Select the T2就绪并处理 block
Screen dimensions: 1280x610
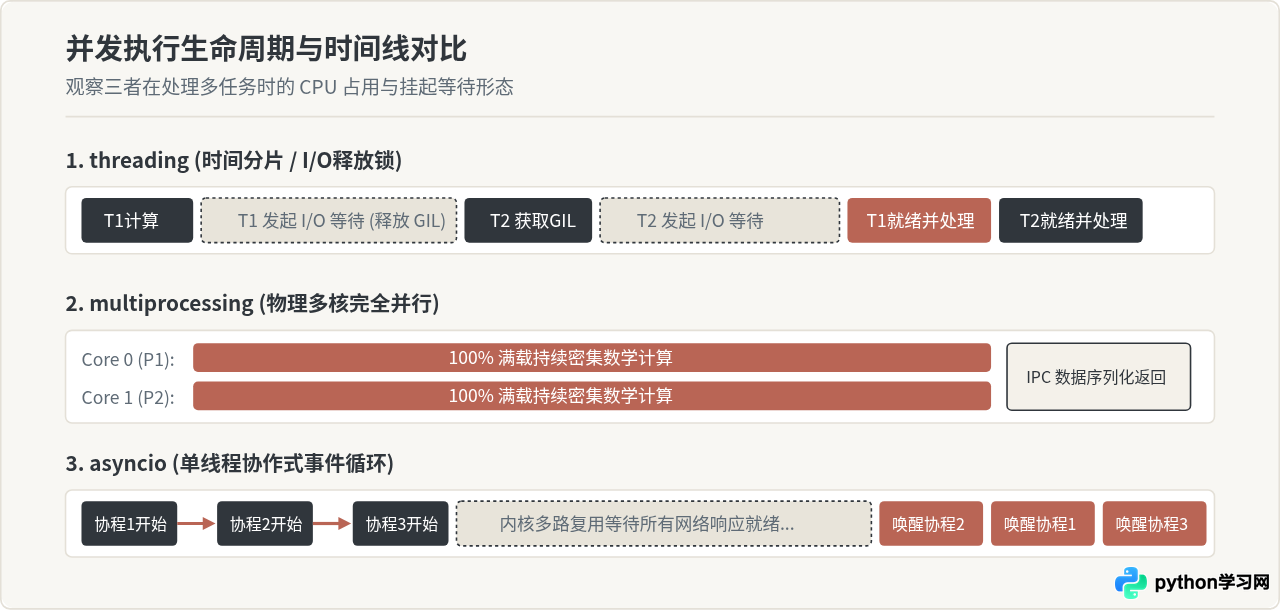1071,220
